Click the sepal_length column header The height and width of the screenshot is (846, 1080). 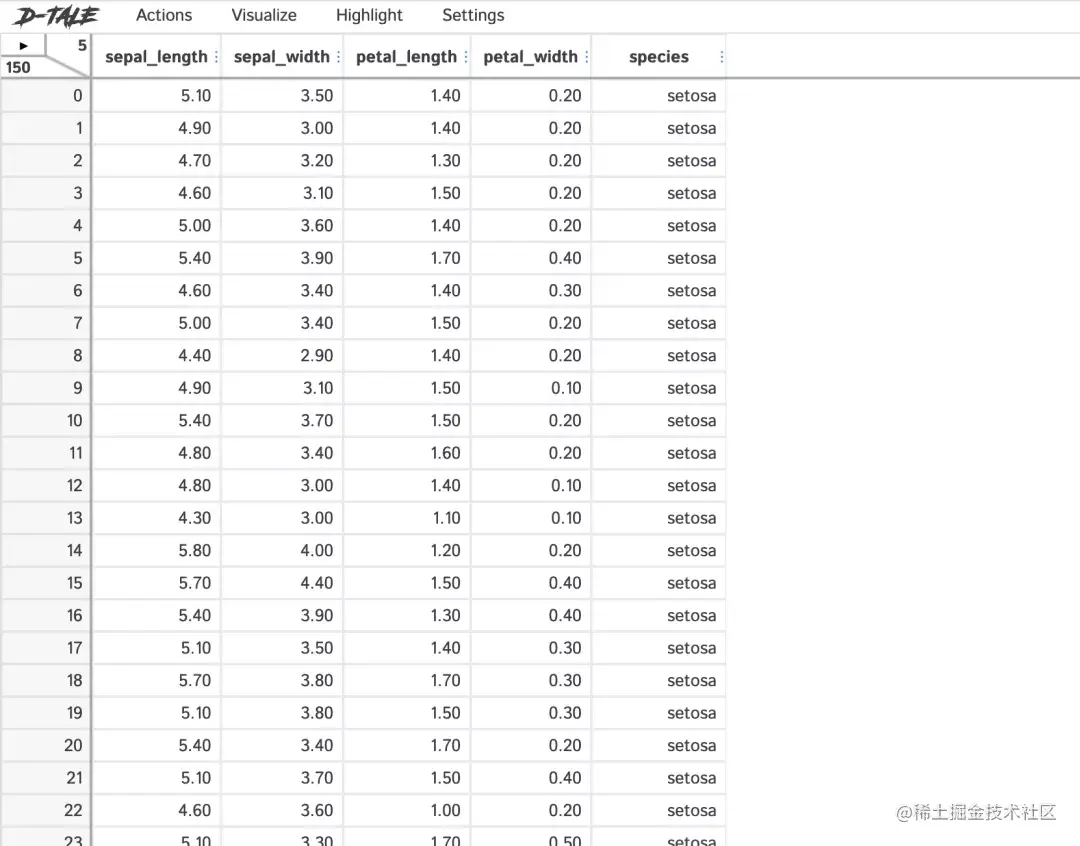[156, 56]
